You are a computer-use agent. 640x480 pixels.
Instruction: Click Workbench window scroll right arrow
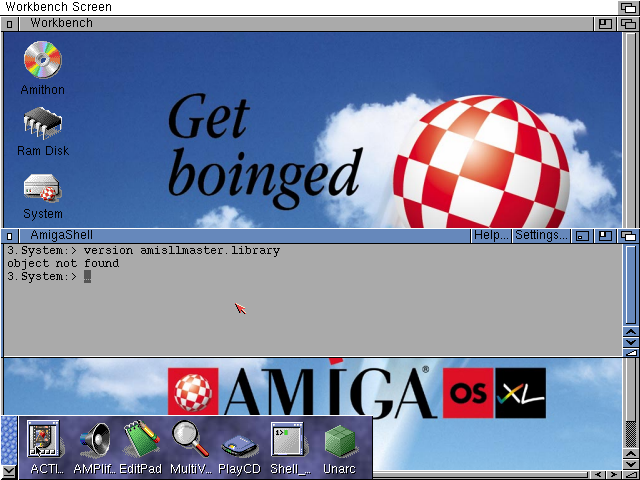tap(613, 475)
